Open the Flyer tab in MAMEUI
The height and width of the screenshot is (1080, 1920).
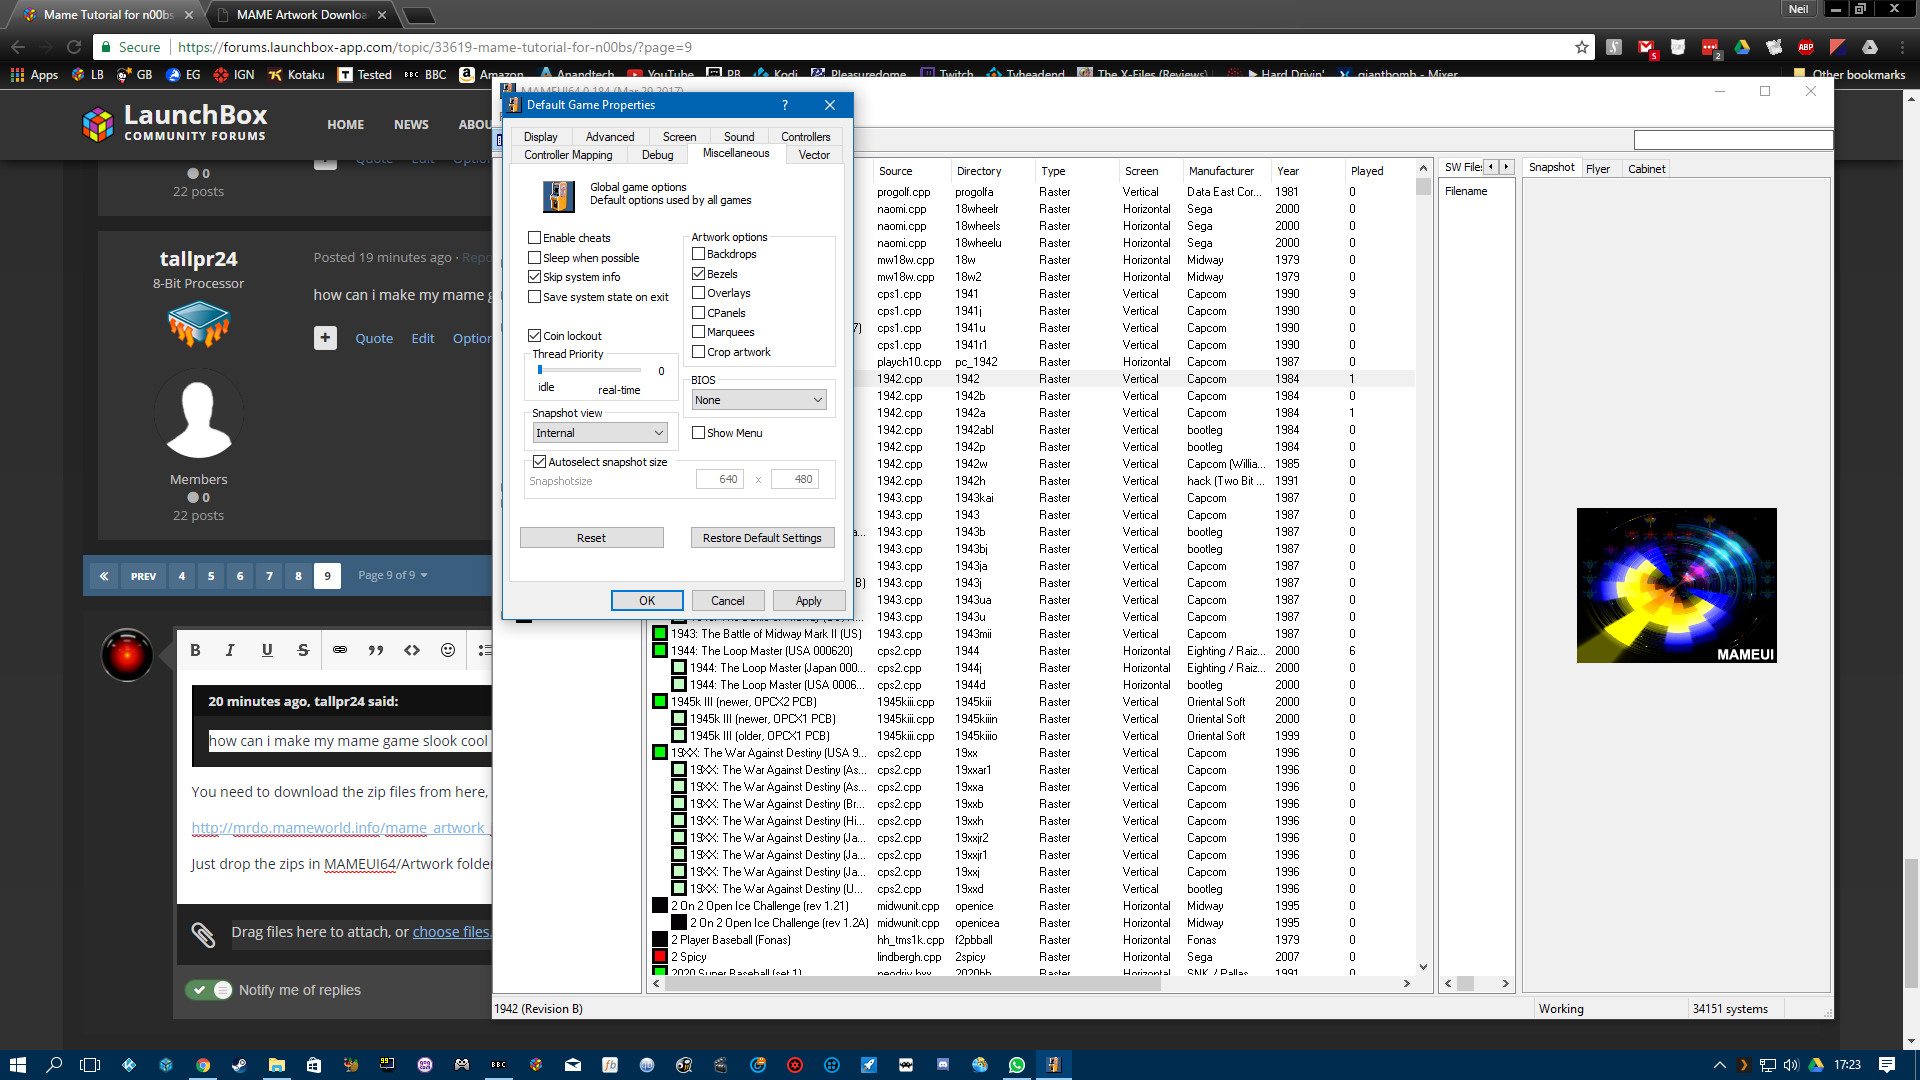coord(1598,169)
